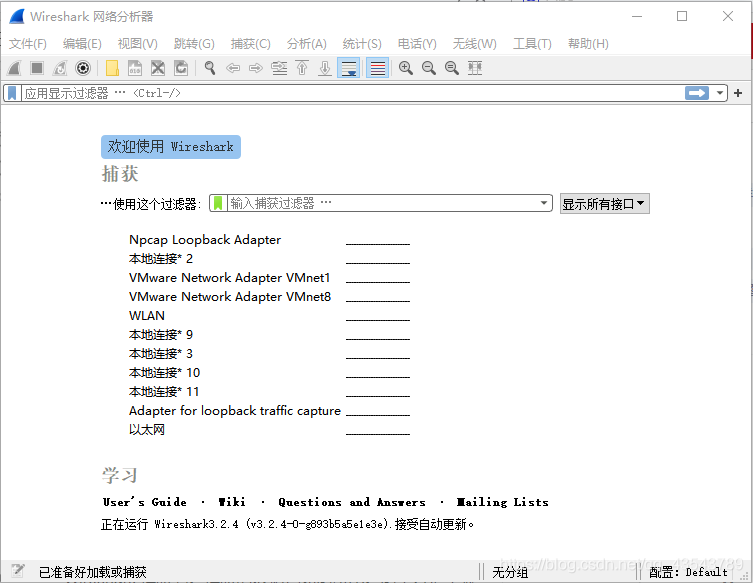Open capture options gear icon
This screenshot has height=583, width=753.
[x=83, y=68]
